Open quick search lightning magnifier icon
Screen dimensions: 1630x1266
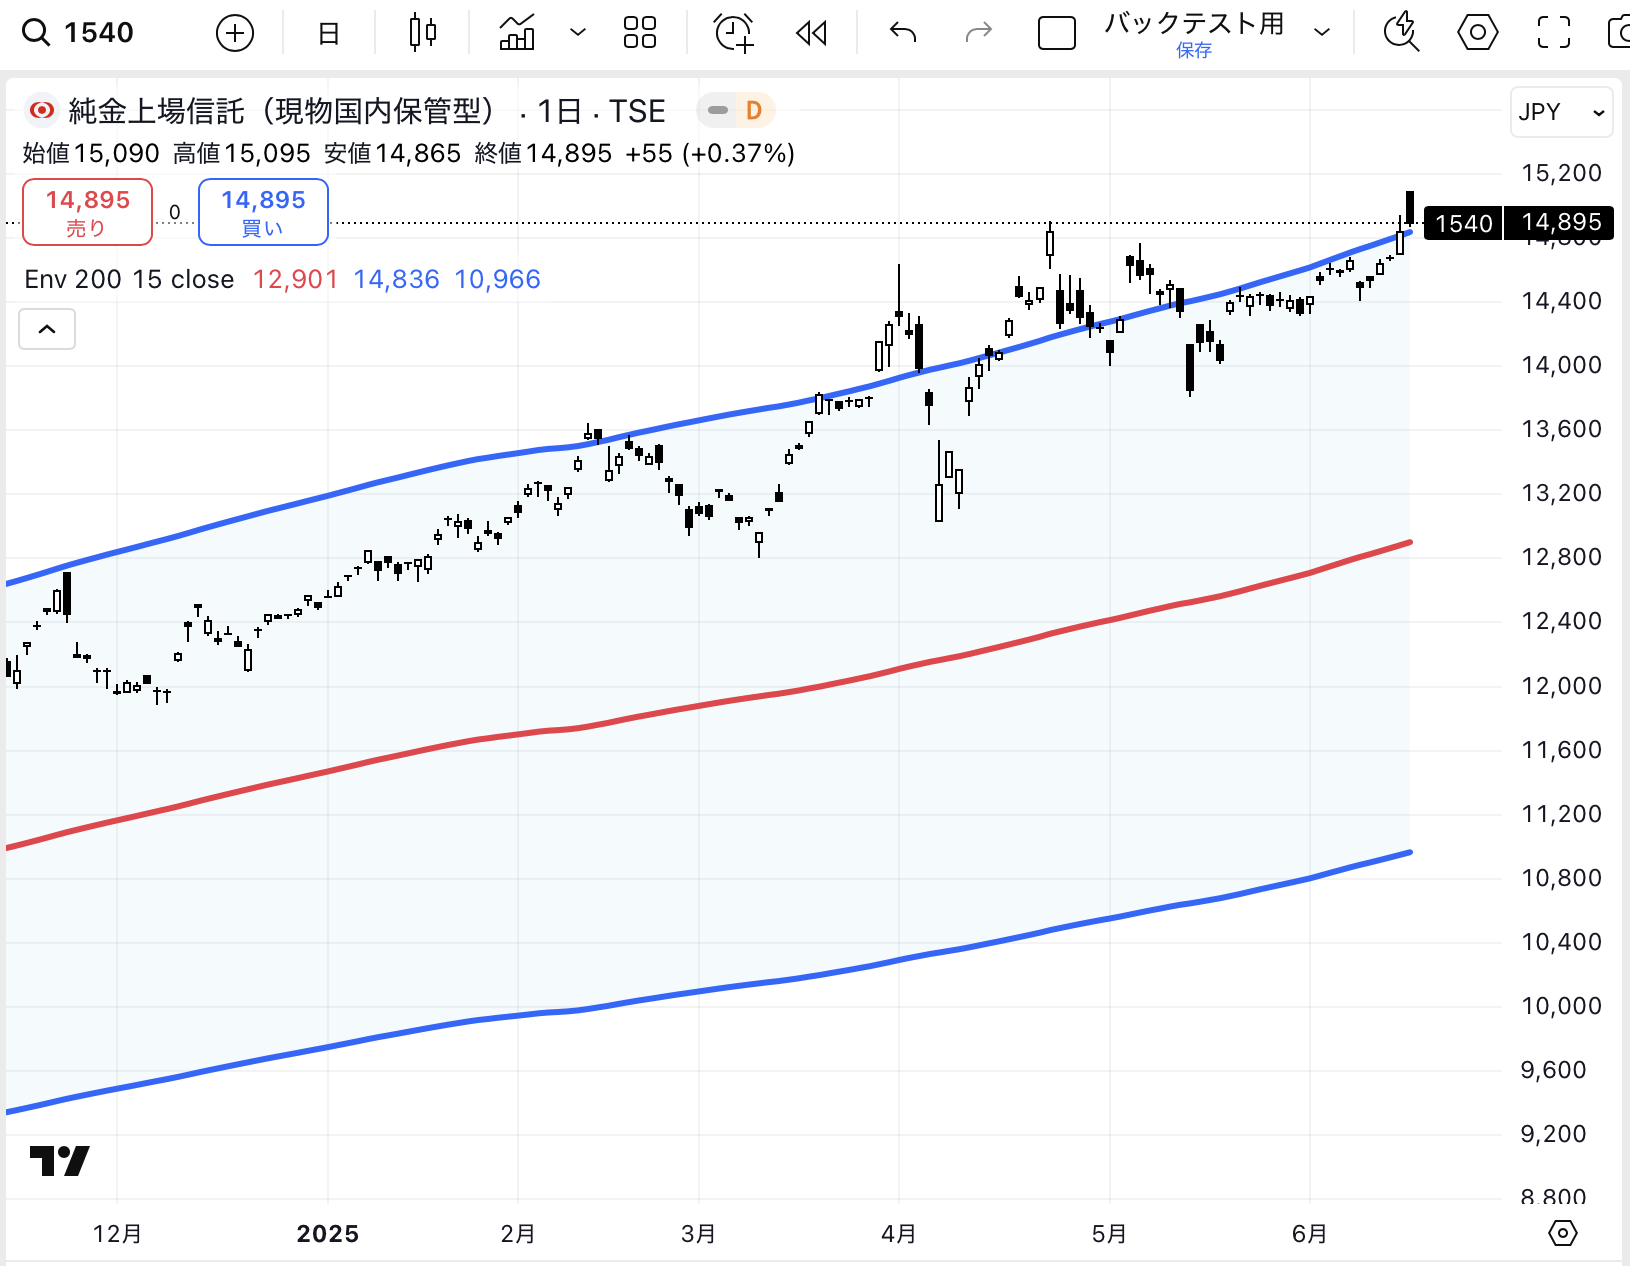[1401, 33]
